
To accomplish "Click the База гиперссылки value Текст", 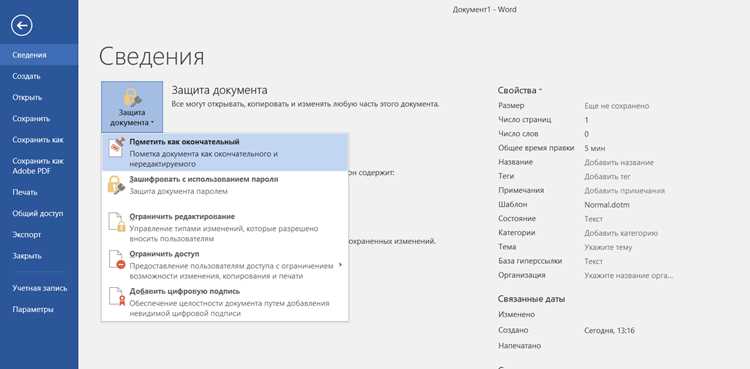I will (x=594, y=261).
